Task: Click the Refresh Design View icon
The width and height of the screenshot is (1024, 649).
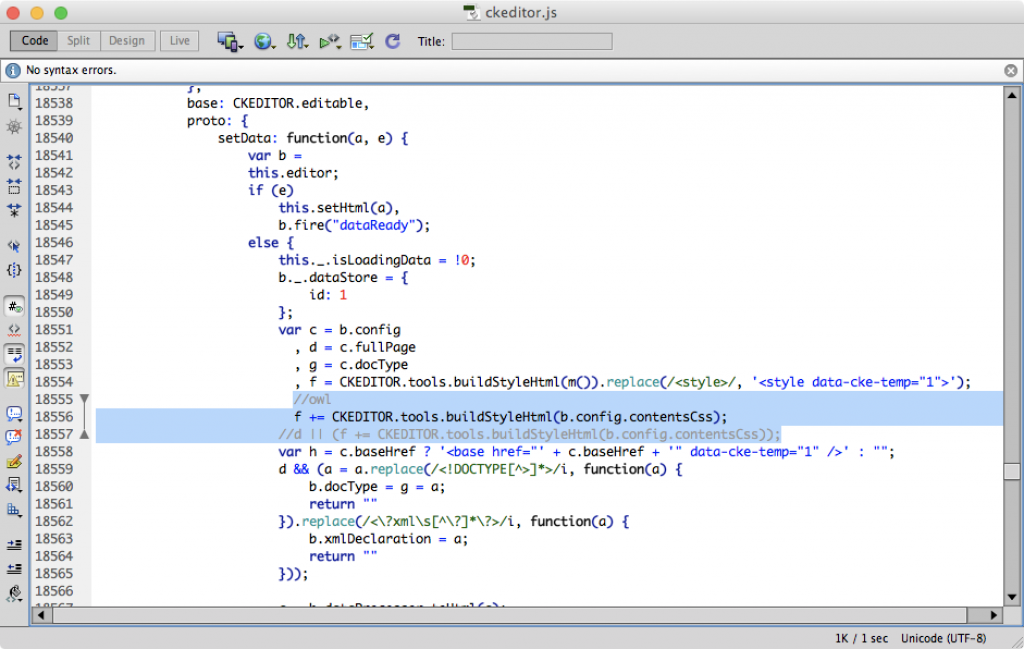Action: click(x=392, y=41)
